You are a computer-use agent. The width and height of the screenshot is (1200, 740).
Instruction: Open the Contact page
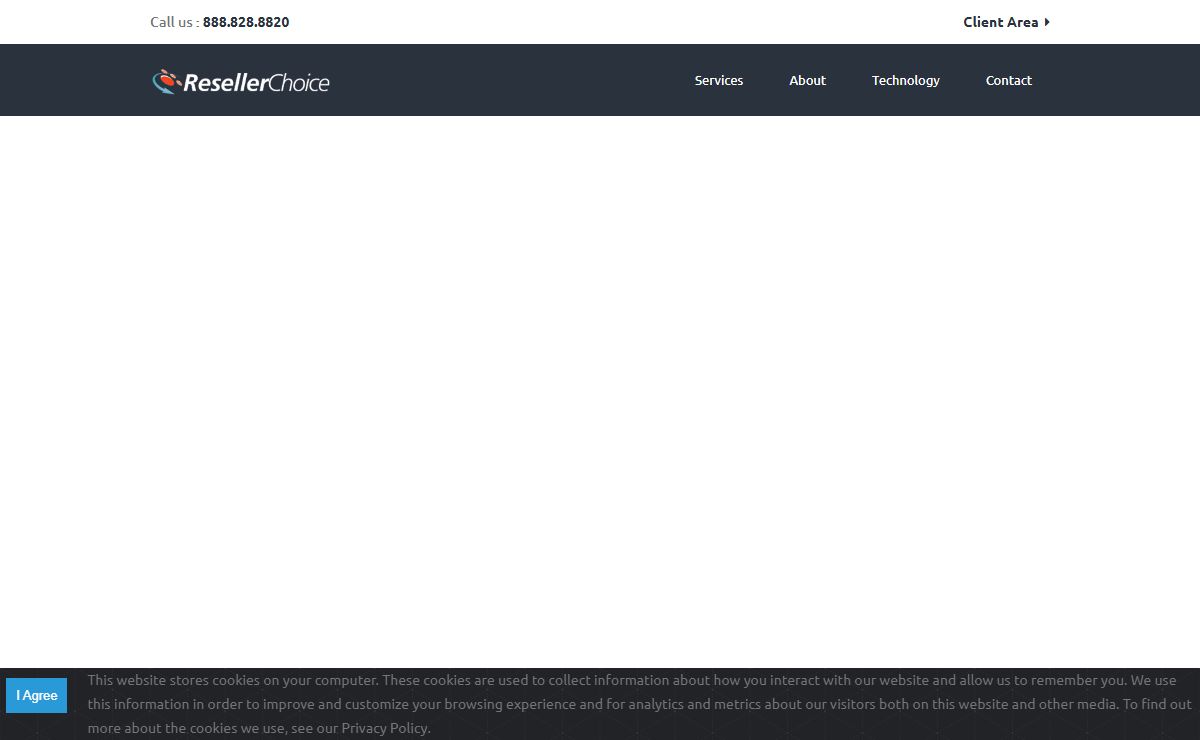1008,80
